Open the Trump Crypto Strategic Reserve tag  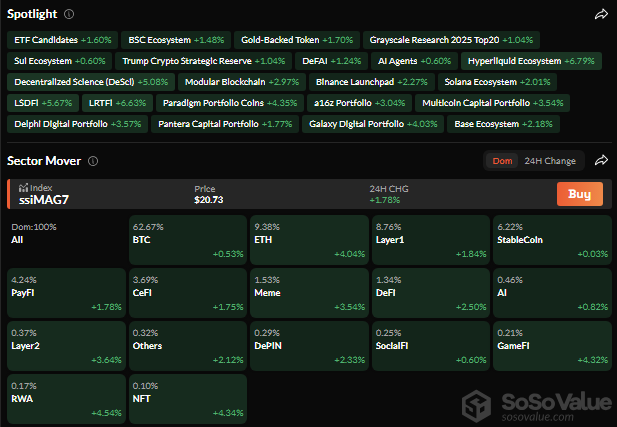tap(203, 61)
